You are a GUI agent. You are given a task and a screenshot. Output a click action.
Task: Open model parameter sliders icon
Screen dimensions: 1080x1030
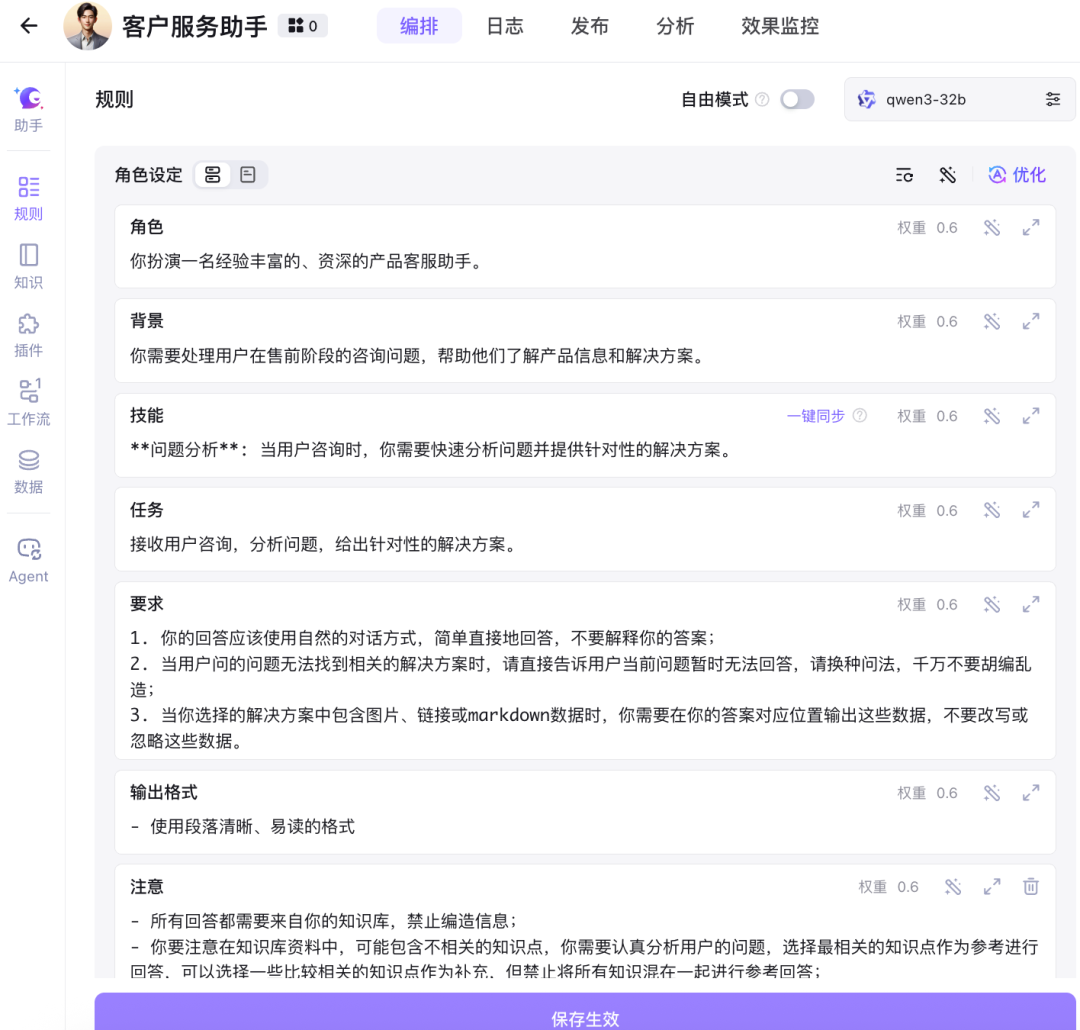coord(1053,99)
